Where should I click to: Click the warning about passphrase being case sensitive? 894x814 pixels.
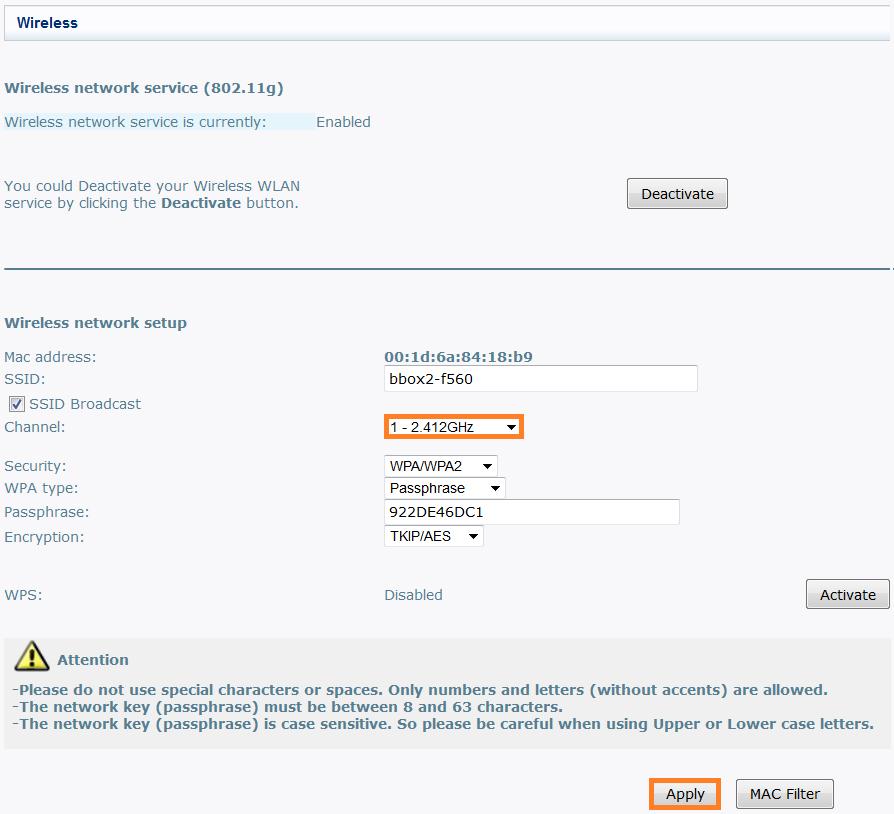pos(443,724)
